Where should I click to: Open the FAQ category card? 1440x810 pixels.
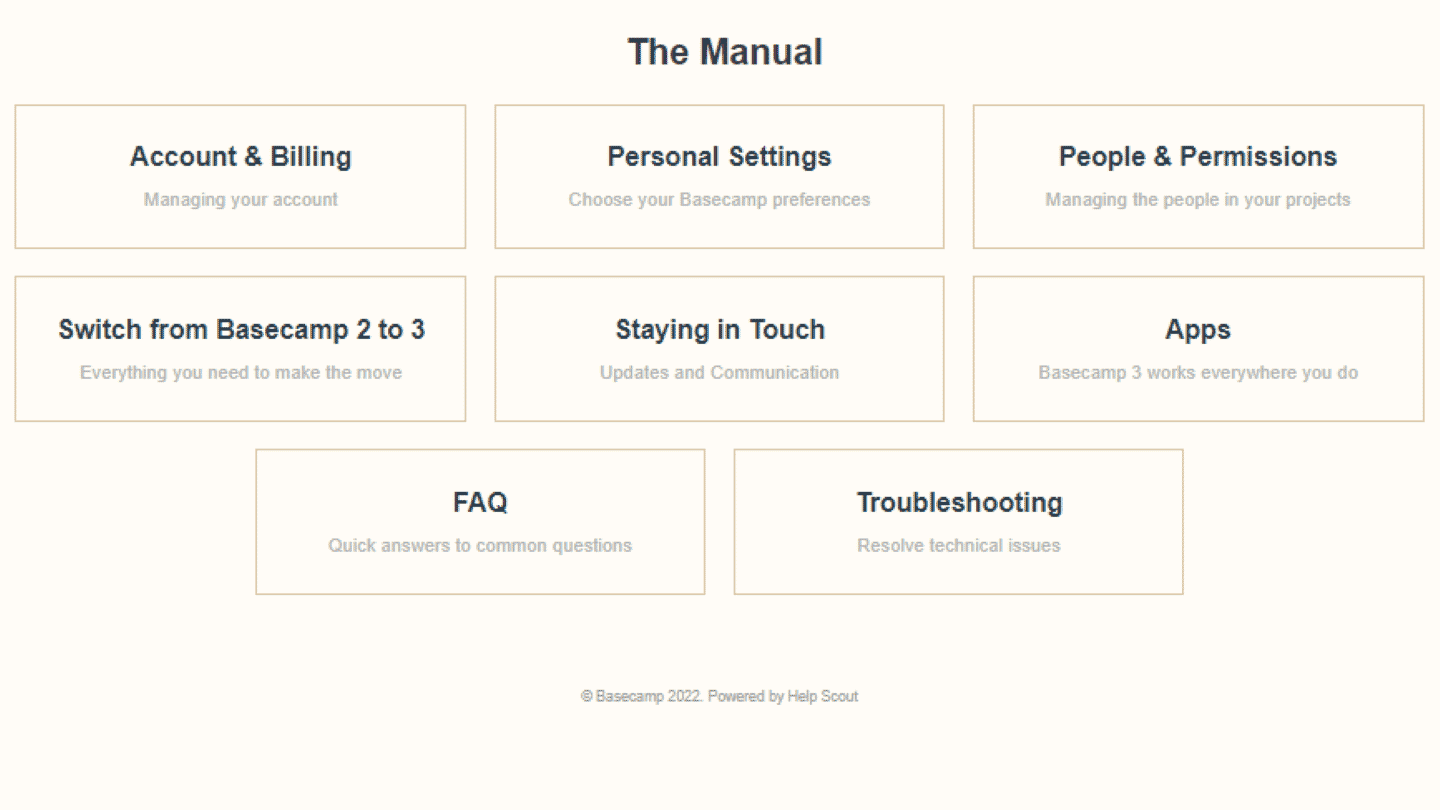480,521
